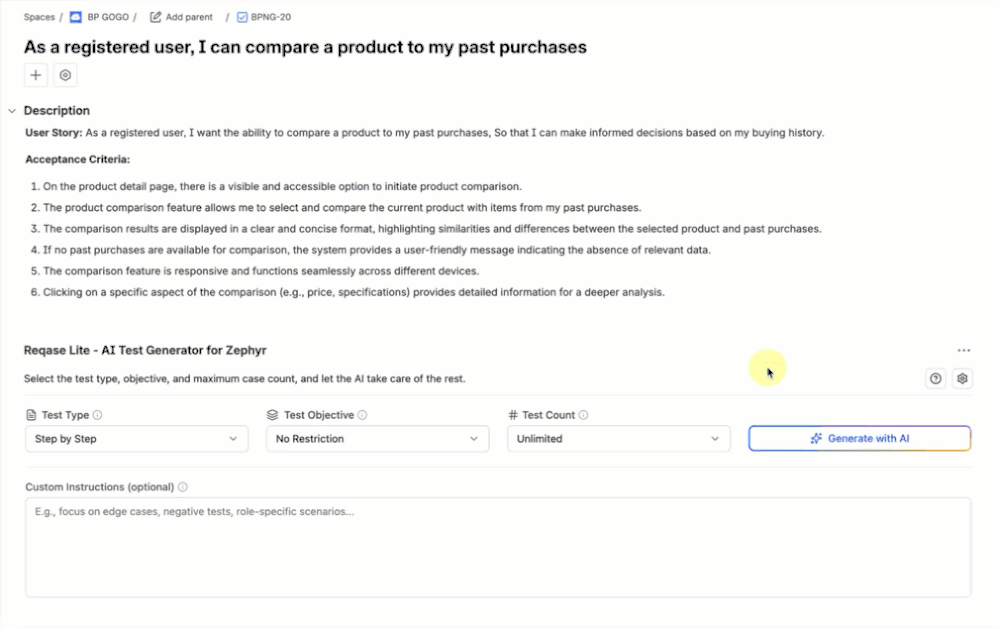Click the Generate with AI button
The width and height of the screenshot is (999, 628).
[x=859, y=439]
